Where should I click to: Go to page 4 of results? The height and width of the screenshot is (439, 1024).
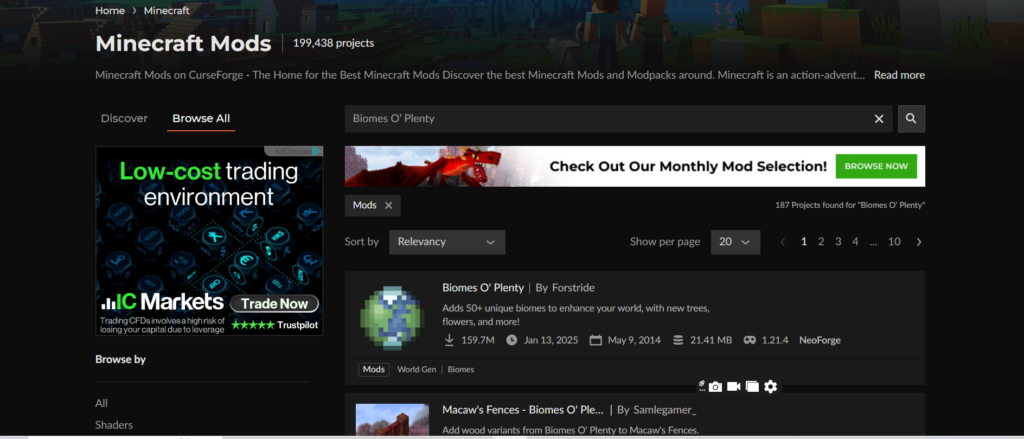[855, 242]
